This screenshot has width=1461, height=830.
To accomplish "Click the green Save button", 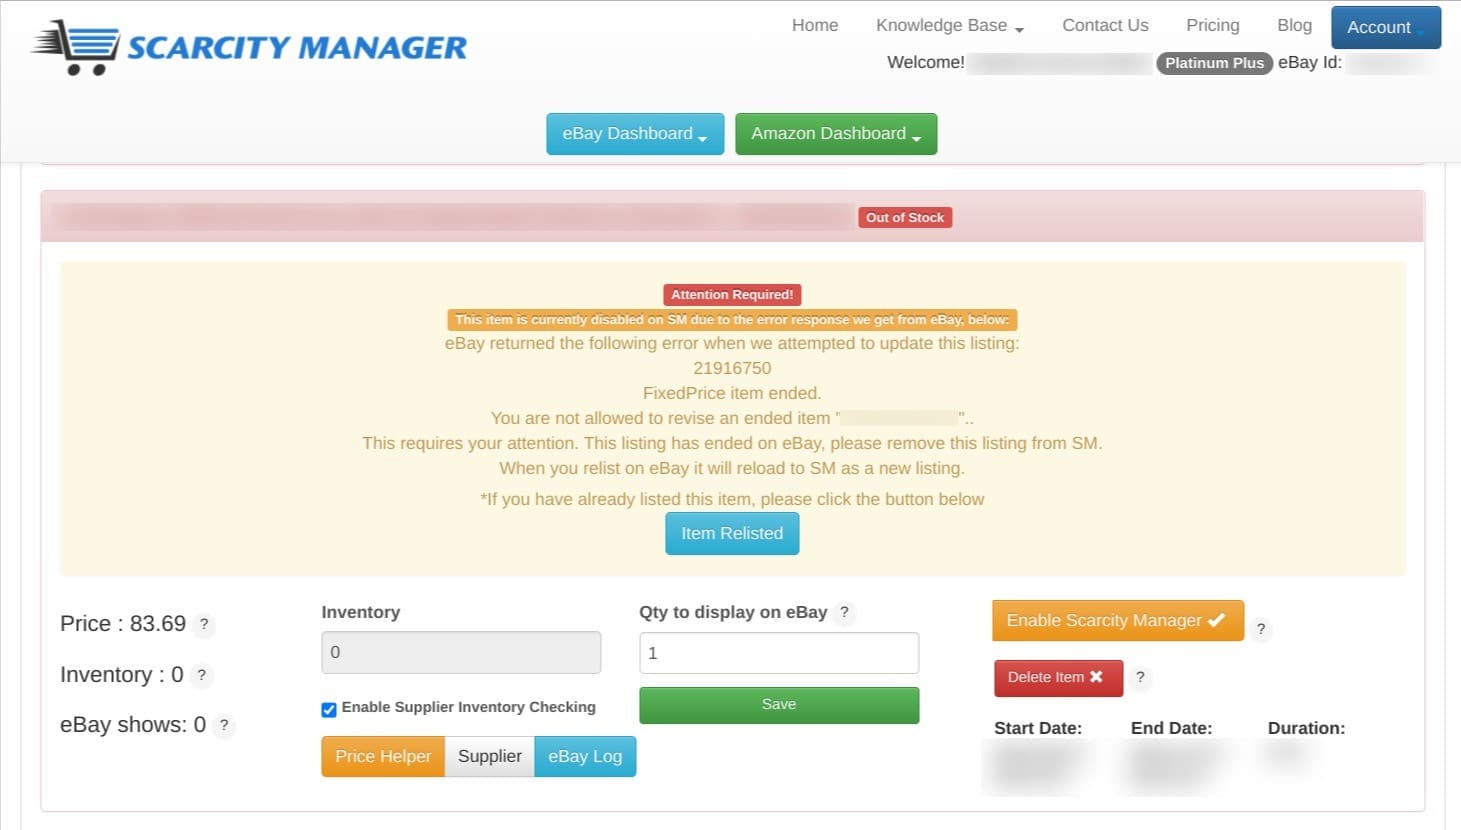I will 779,705.
